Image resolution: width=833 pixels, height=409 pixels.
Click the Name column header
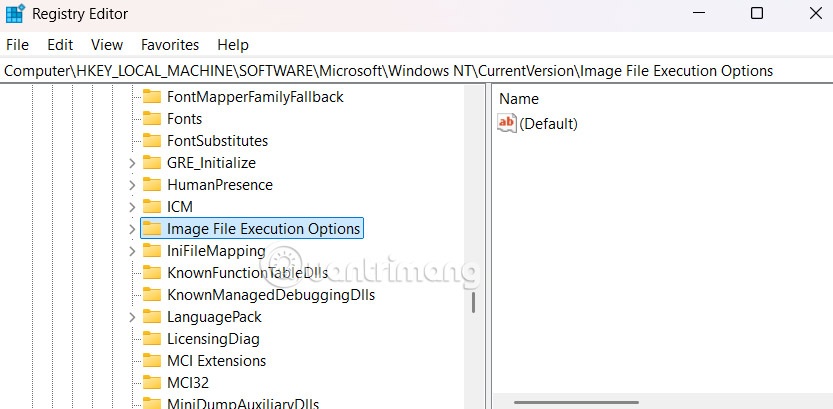click(x=519, y=99)
